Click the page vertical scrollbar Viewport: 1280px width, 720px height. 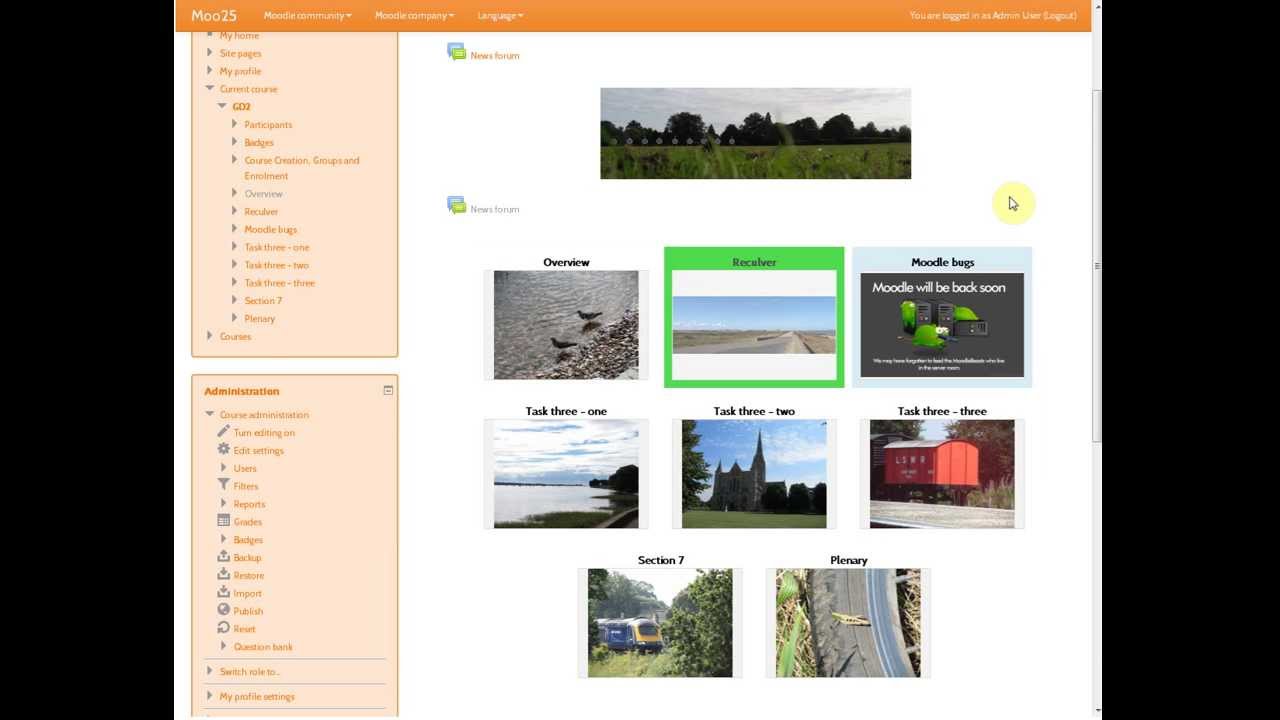point(1097,265)
